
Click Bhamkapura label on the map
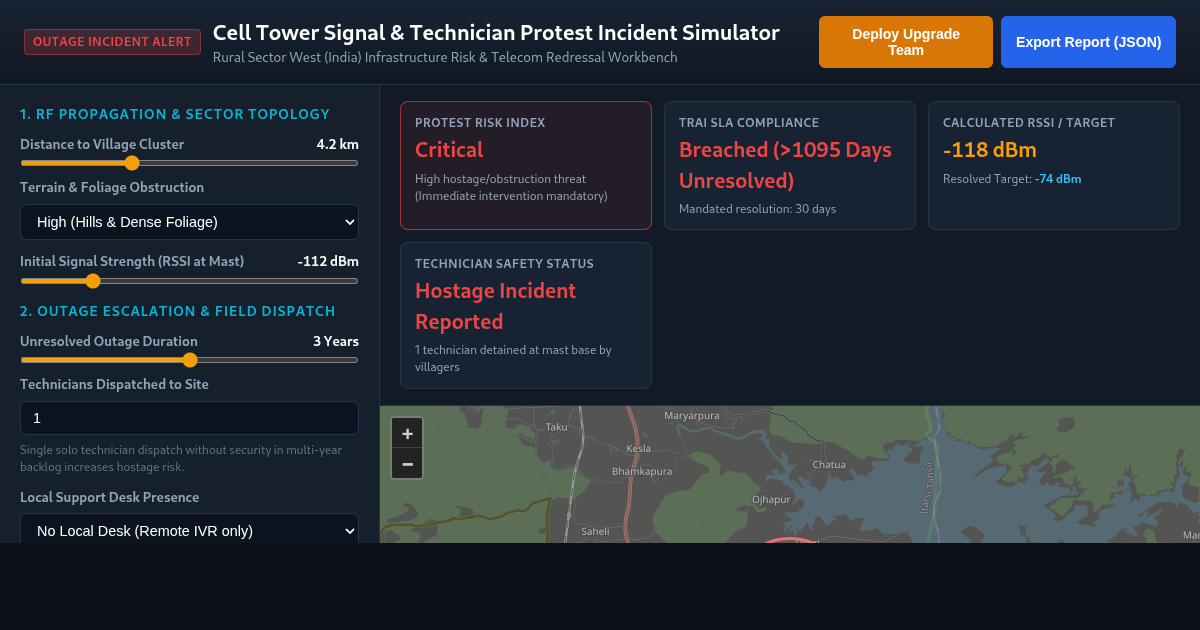tap(642, 470)
